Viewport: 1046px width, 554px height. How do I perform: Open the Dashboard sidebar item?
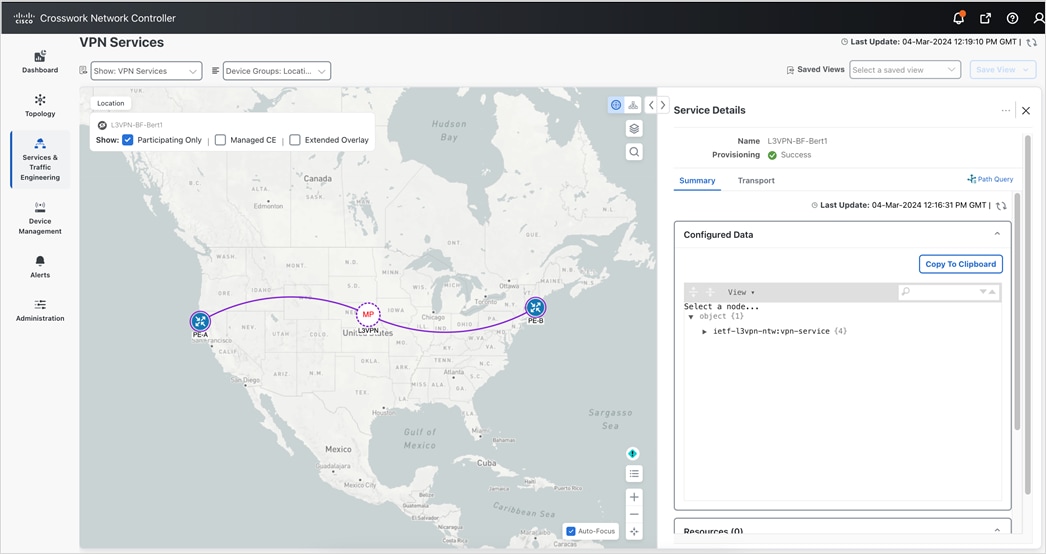pyautogui.click(x=40, y=61)
